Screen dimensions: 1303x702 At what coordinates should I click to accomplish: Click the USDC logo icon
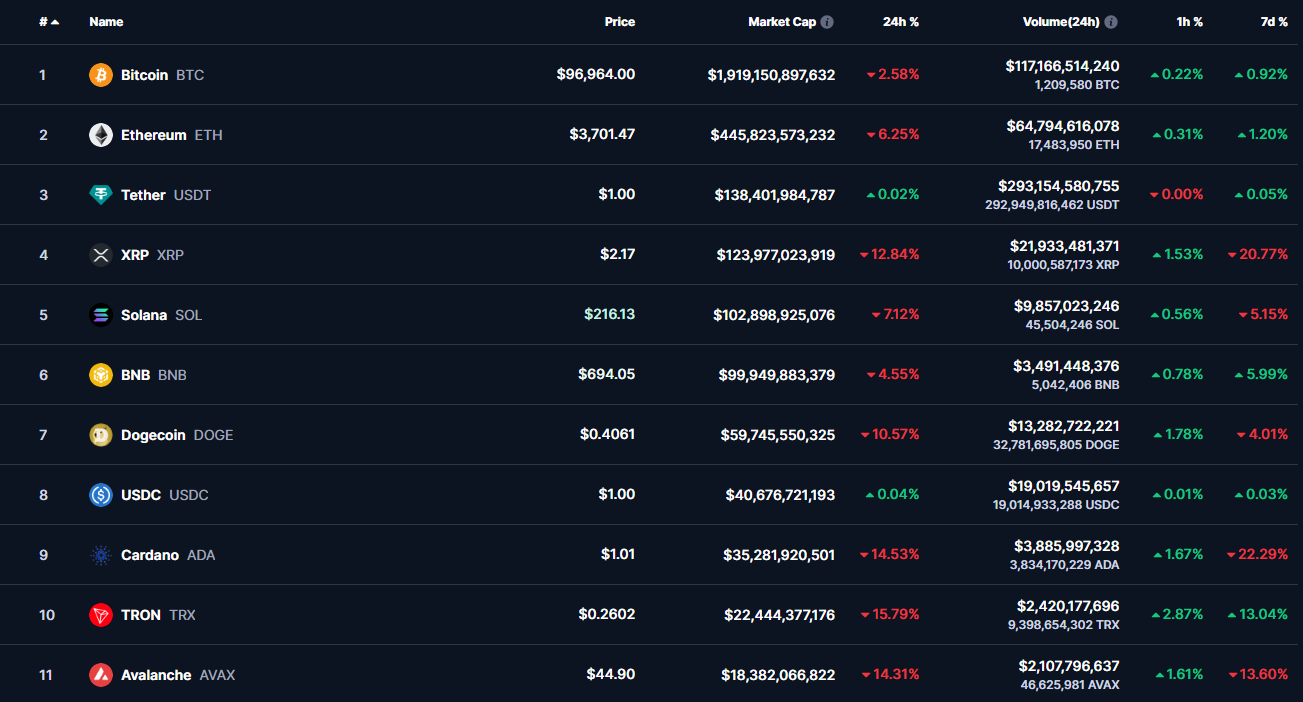[101, 495]
